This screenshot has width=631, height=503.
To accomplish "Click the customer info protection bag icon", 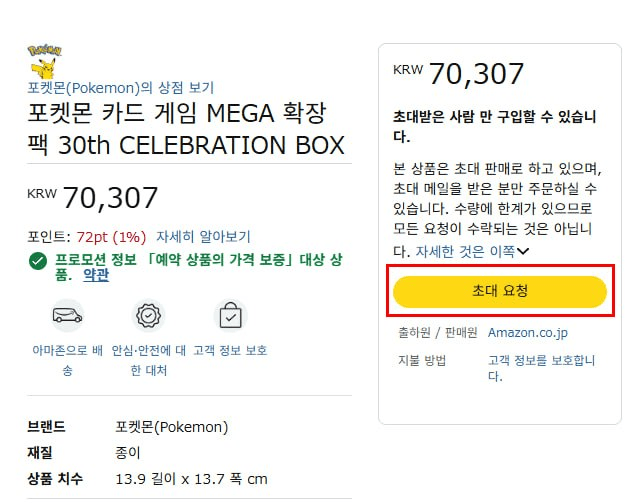I will click(x=231, y=315).
